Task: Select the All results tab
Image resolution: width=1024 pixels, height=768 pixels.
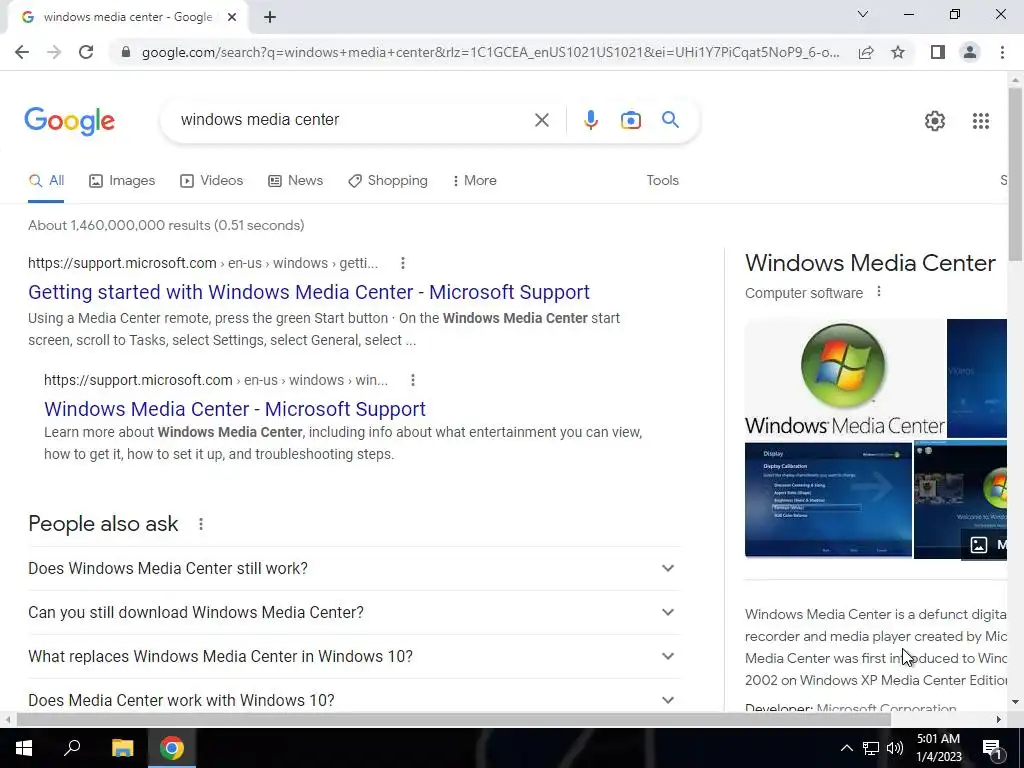Action: click(x=46, y=181)
